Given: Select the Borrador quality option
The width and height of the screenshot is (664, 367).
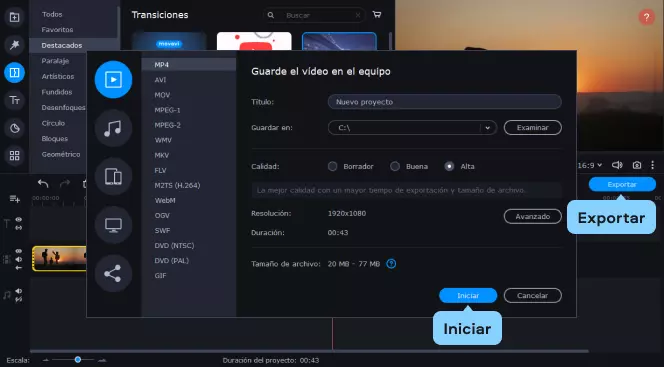Looking at the screenshot, I should pyautogui.click(x=332, y=166).
